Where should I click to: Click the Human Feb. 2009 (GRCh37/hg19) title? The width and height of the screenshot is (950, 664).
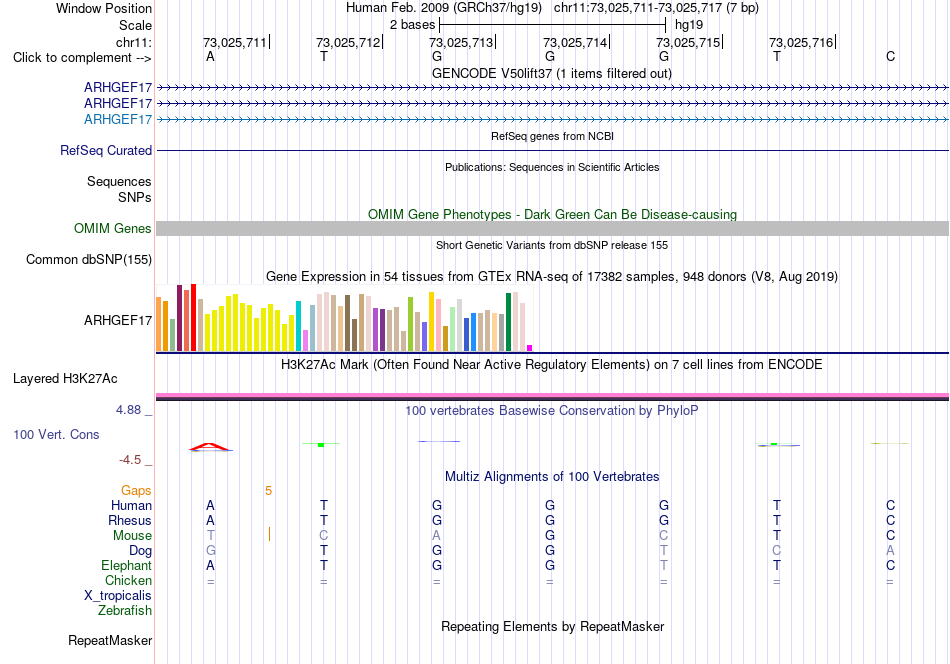[445, 8]
